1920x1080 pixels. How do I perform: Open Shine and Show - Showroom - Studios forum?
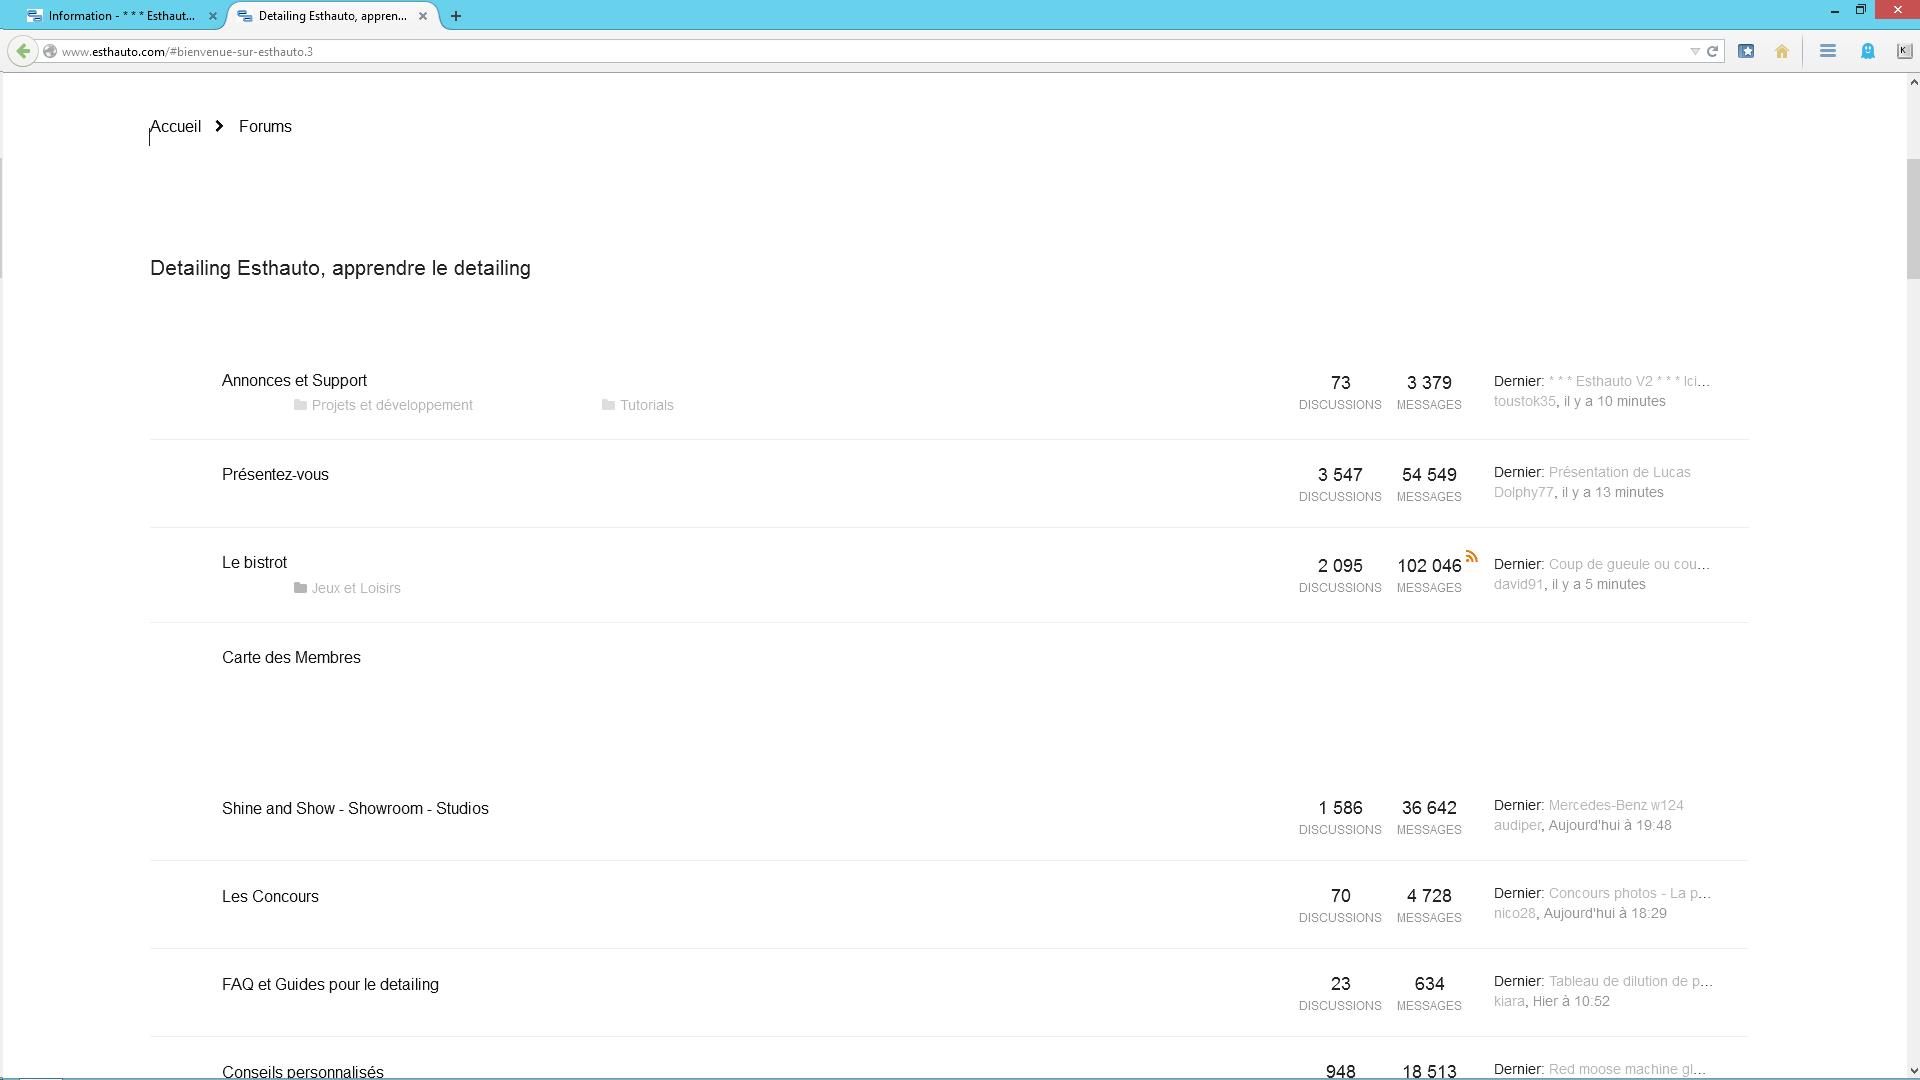click(355, 809)
